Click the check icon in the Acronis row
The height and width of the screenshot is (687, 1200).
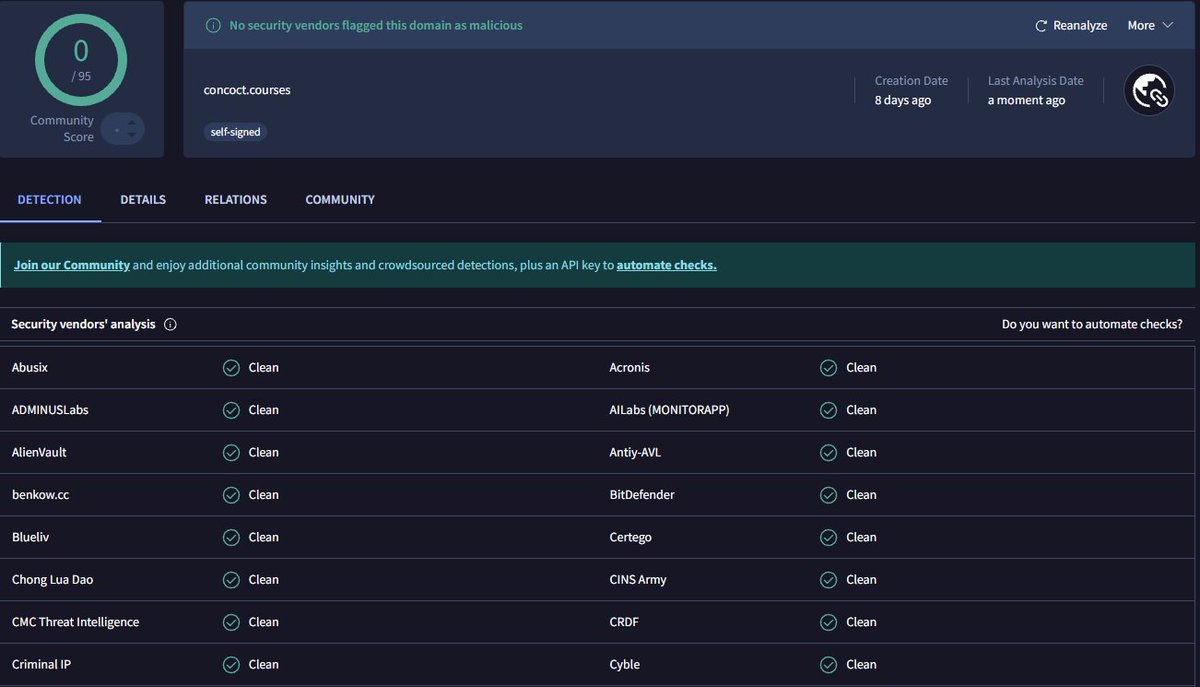click(x=828, y=368)
